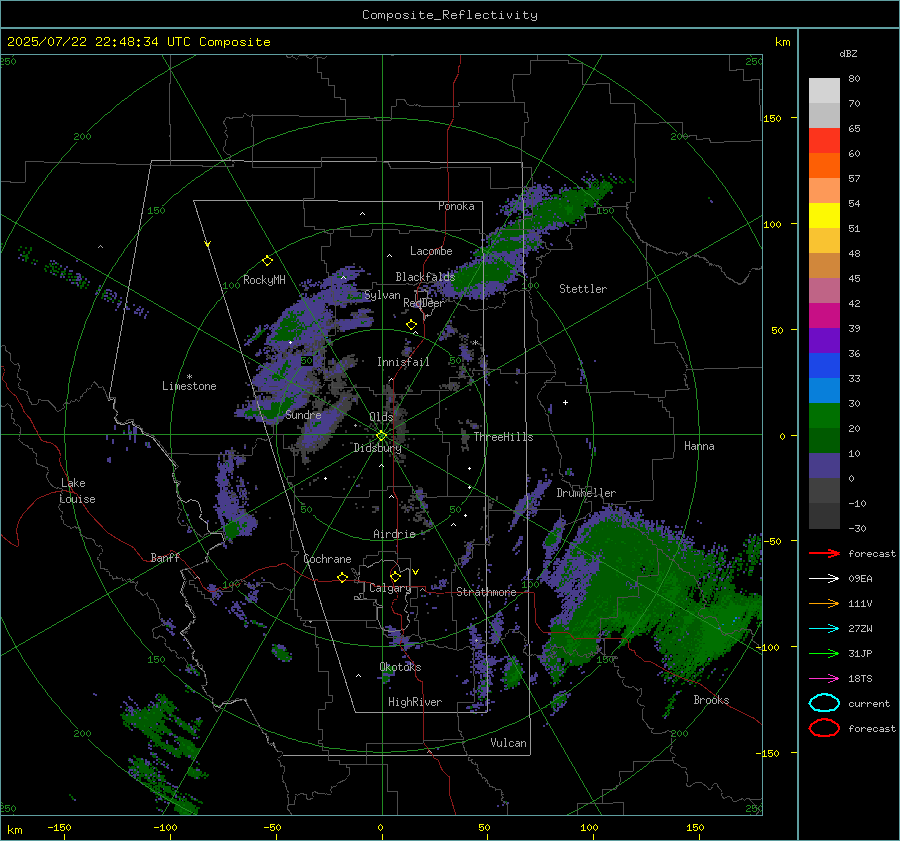This screenshot has height=841, width=900.
Task: Click the yellow diamond marker near RedDeer
Action: pyautogui.click(x=411, y=325)
